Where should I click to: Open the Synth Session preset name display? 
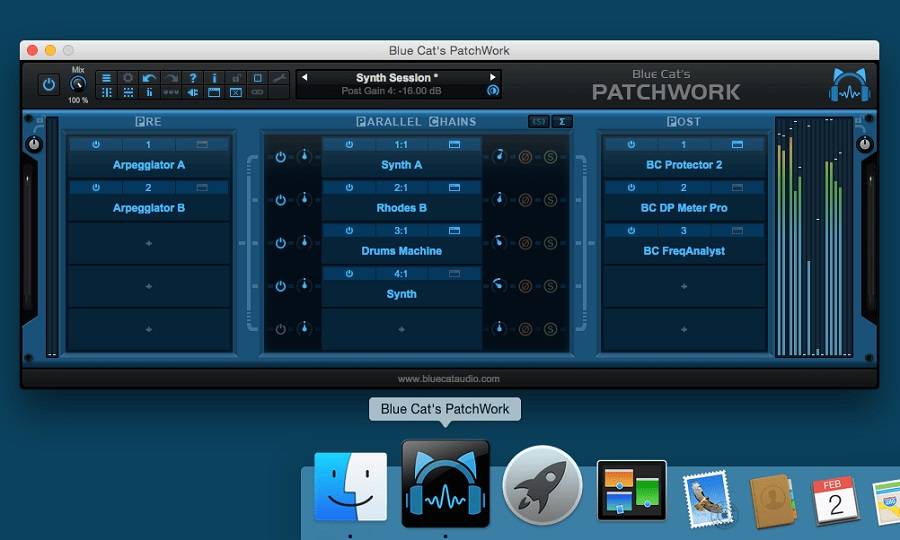tap(397, 78)
